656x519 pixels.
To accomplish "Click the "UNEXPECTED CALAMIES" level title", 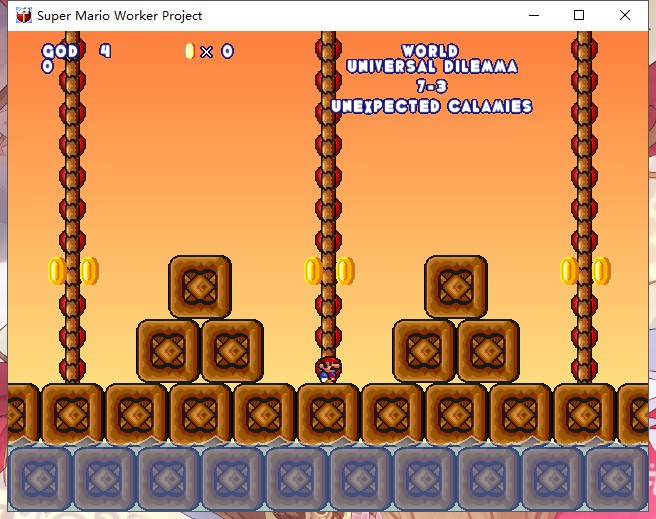I will click(x=431, y=106).
